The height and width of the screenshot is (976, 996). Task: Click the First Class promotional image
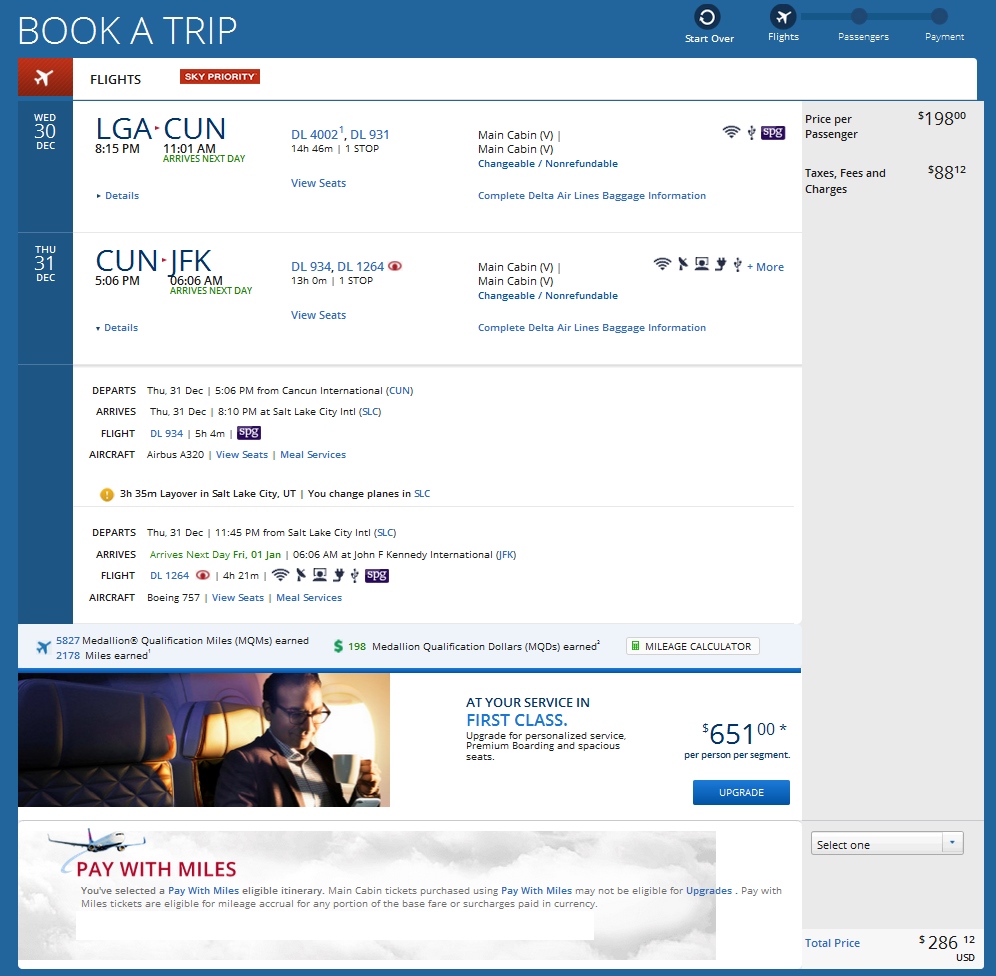coord(204,740)
